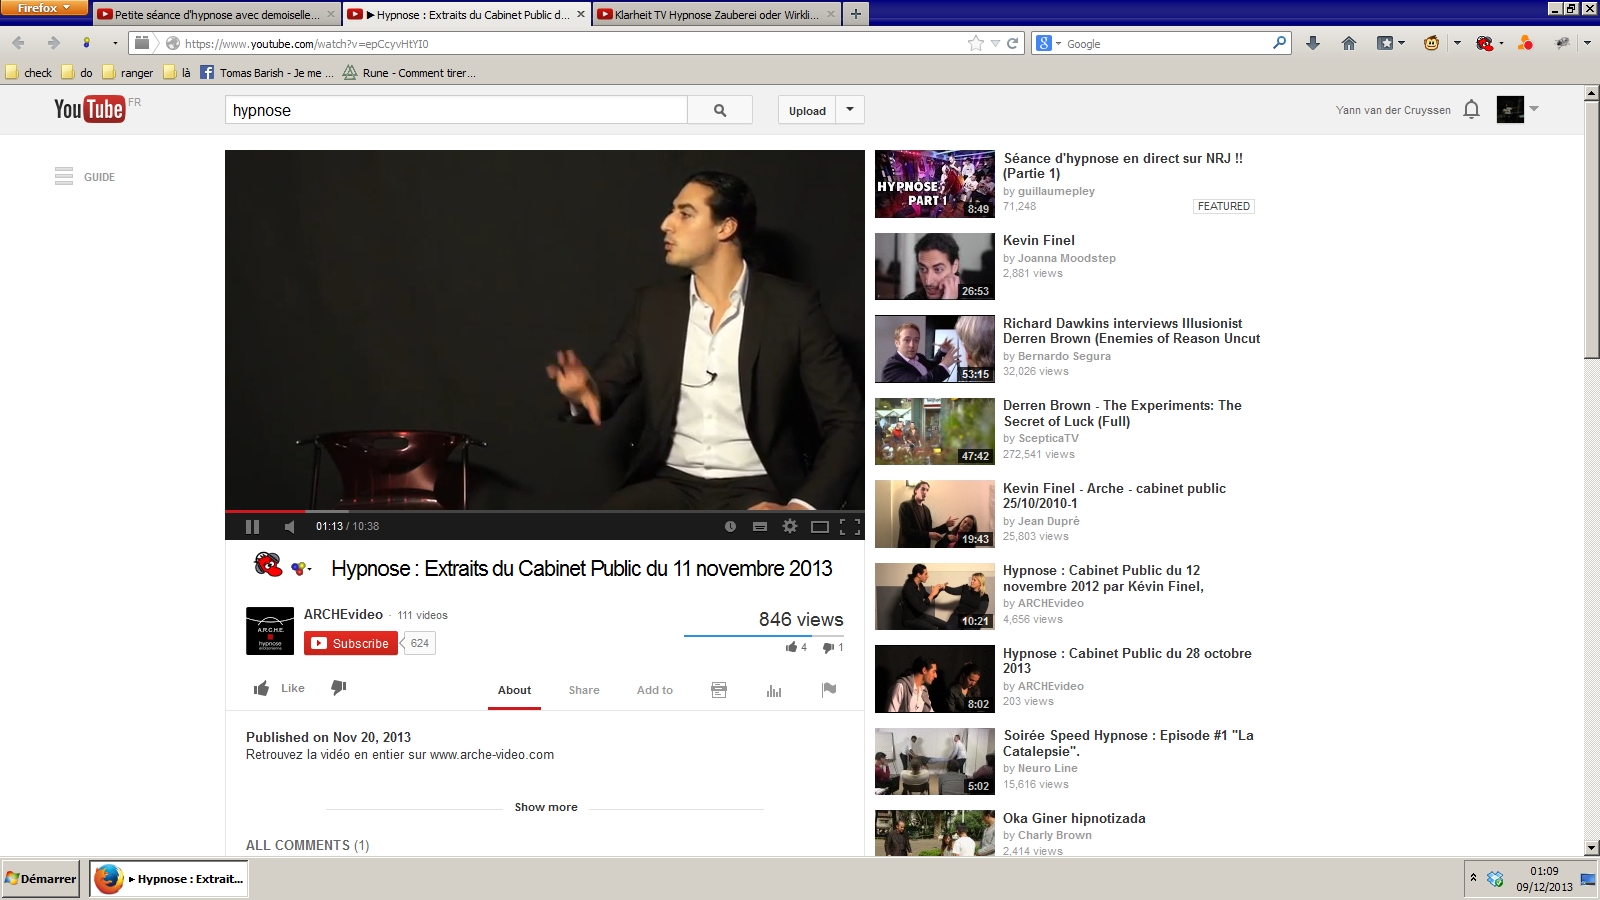Viewport: 1600px width, 900px height.
Task: Report video using flag icon
Action: click(x=829, y=690)
